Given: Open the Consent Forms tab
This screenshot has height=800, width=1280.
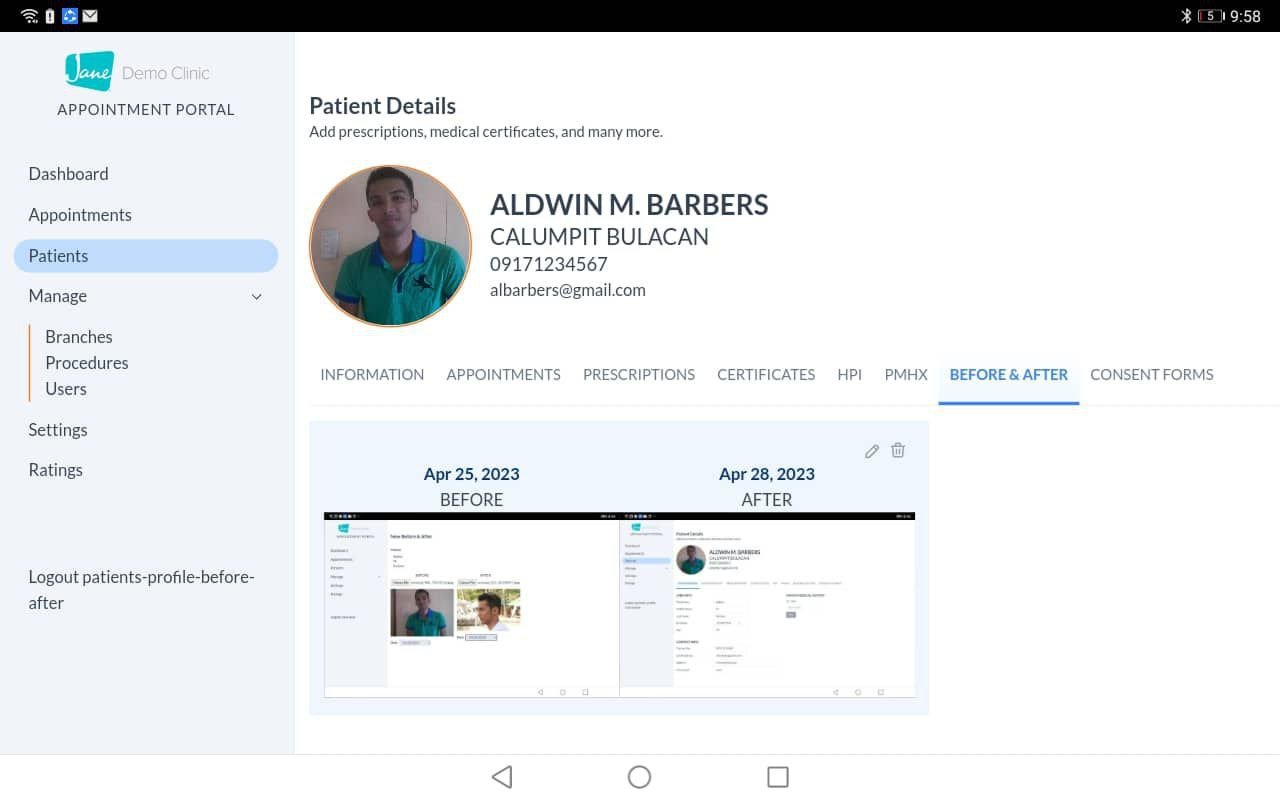Looking at the screenshot, I should (x=1151, y=375).
